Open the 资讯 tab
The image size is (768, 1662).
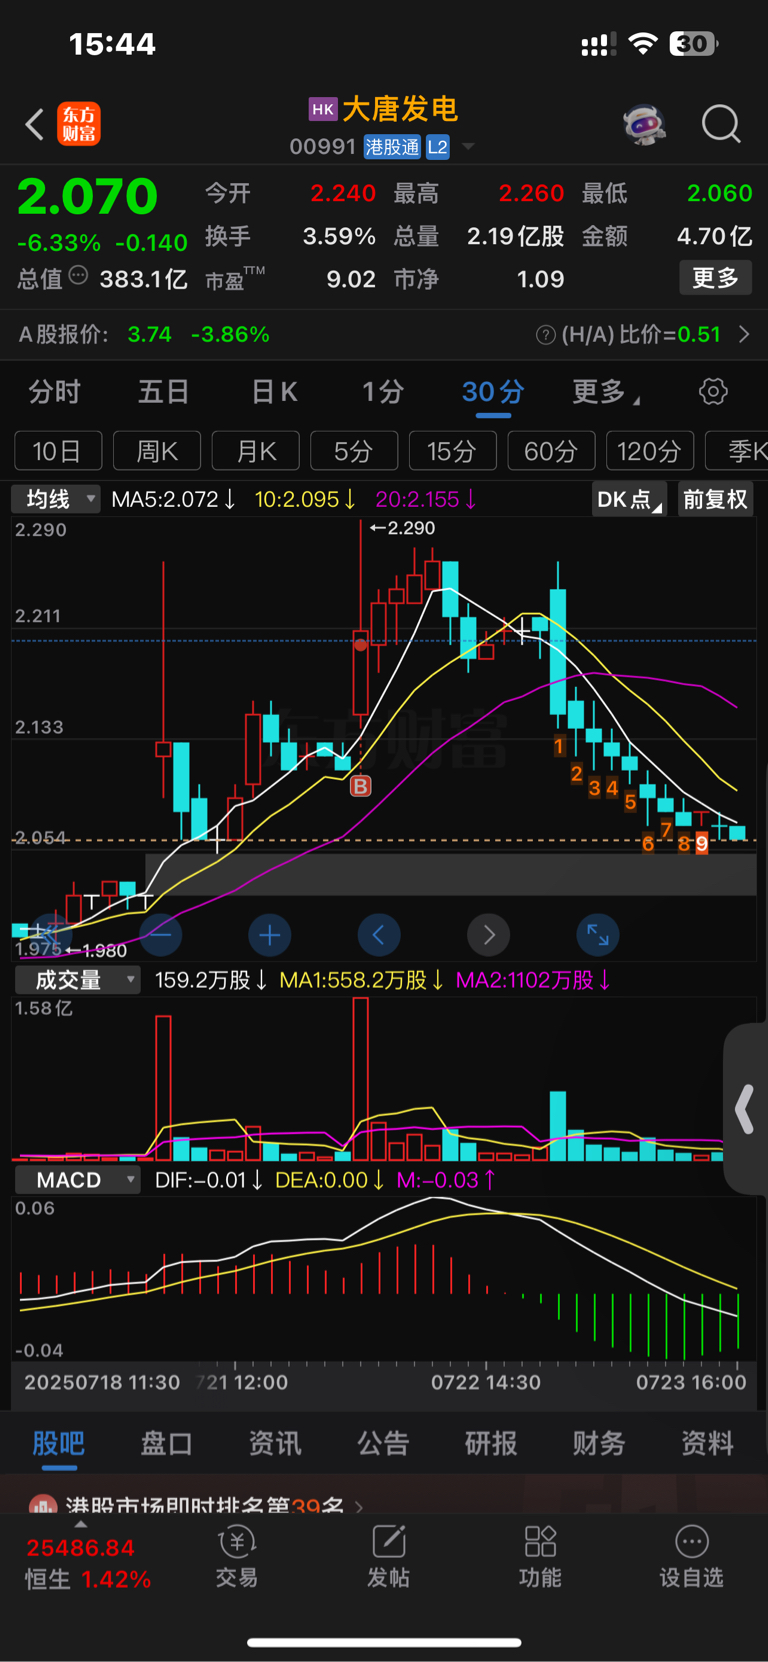point(274,1443)
